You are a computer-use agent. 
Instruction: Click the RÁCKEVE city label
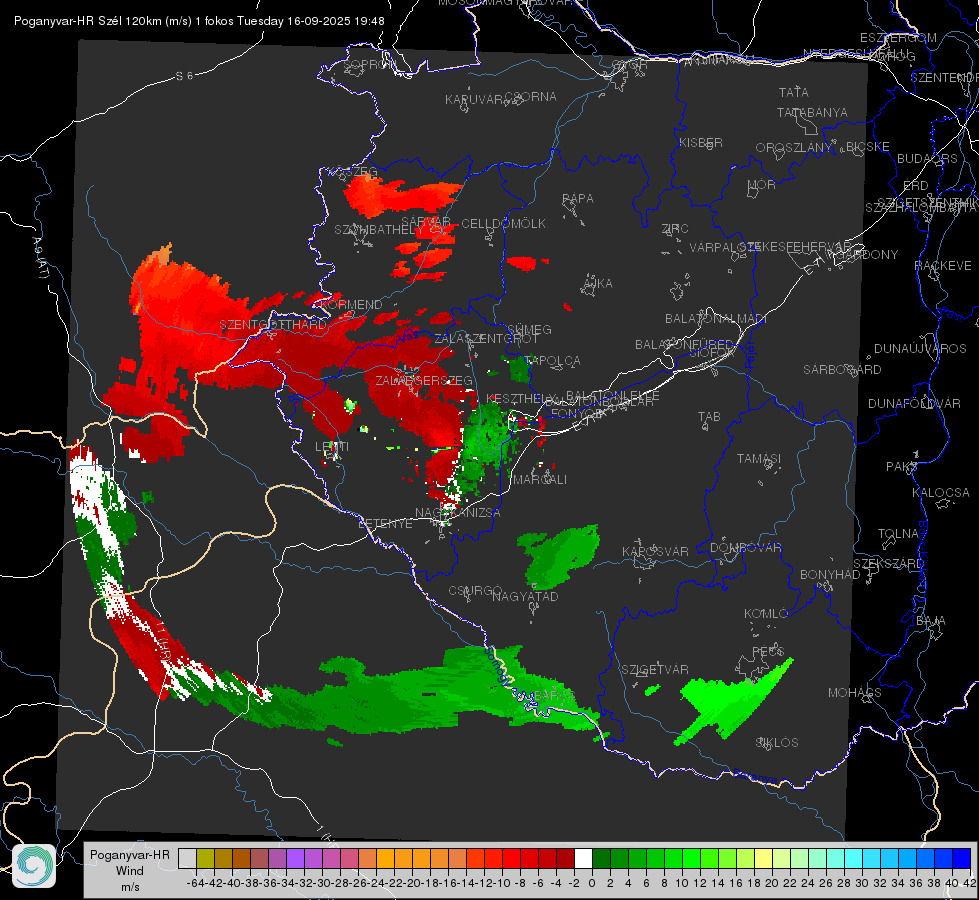coord(943,266)
